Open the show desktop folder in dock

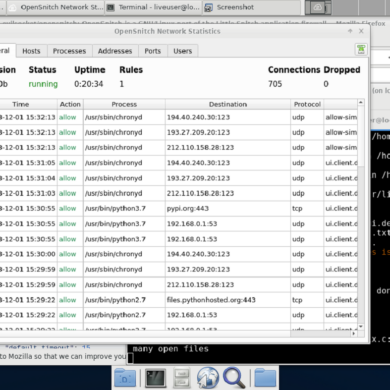(x=125, y=378)
